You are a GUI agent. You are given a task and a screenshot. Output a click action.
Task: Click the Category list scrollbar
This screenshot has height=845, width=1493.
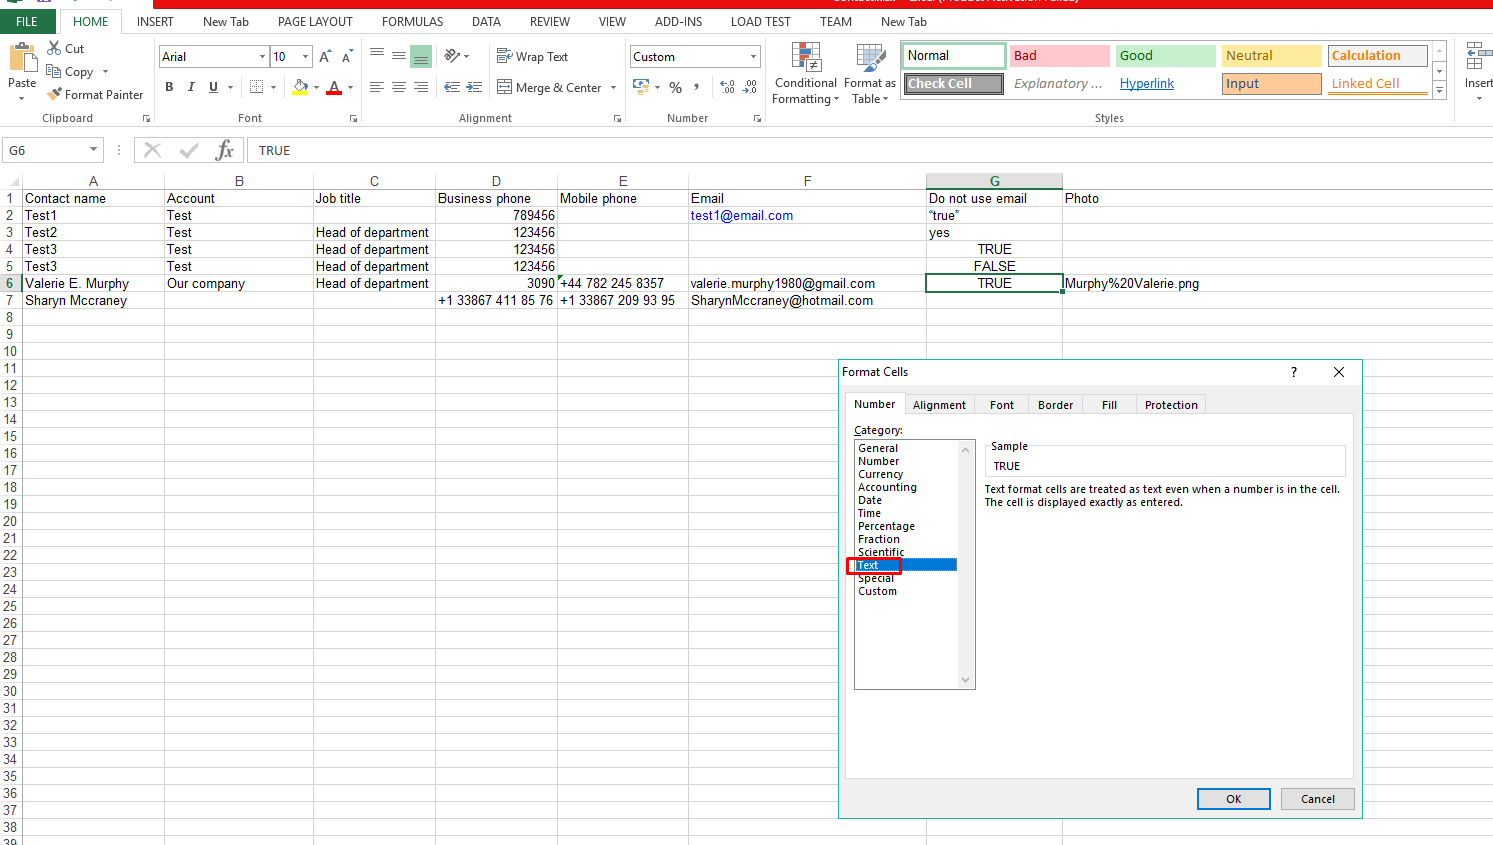coord(966,565)
